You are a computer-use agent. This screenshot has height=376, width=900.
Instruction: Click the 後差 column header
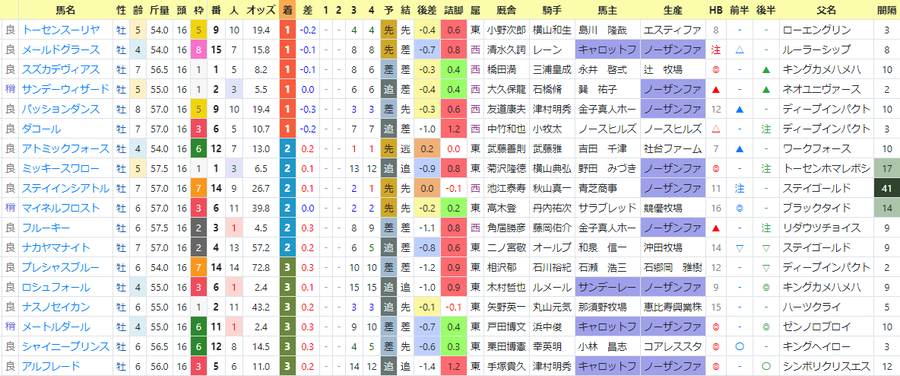[427, 10]
